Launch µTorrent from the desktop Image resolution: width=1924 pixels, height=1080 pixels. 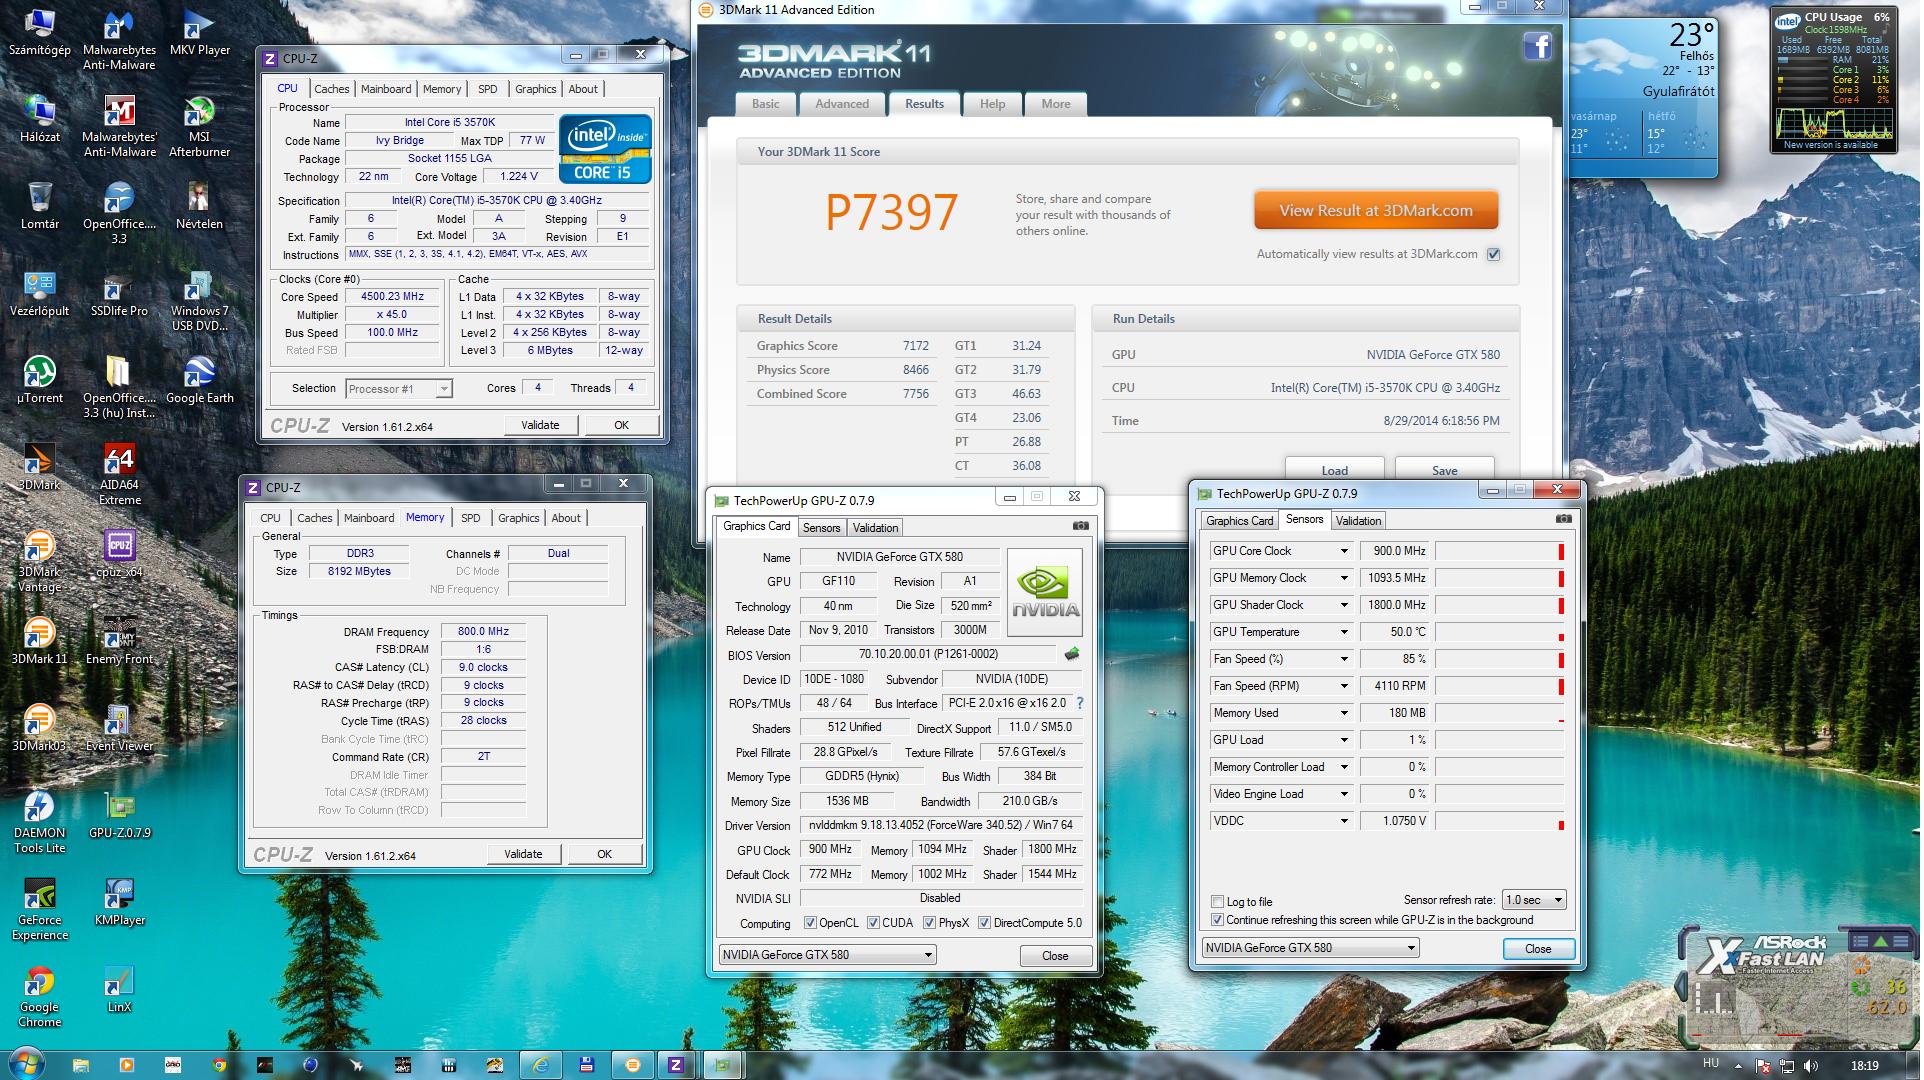point(39,380)
